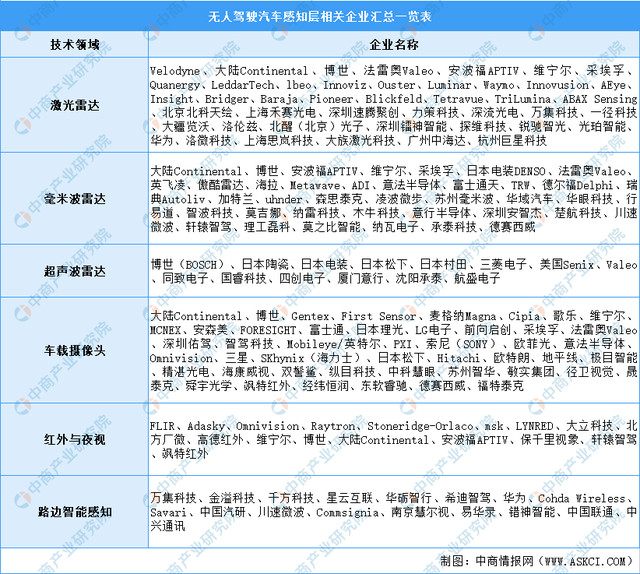Viewport: 640px width, 574px height.
Task: Click Blickfeld in the lidar company list
Action: point(393,99)
